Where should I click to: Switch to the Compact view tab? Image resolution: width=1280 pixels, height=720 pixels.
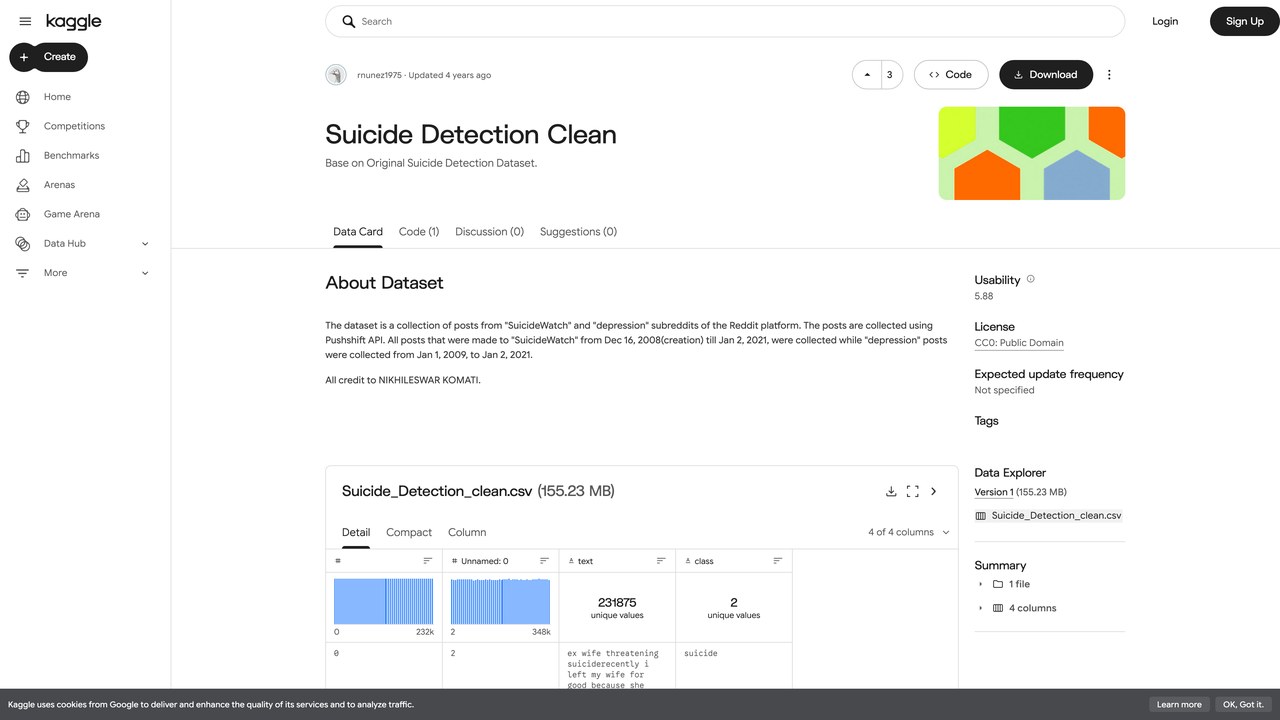pos(409,532)
